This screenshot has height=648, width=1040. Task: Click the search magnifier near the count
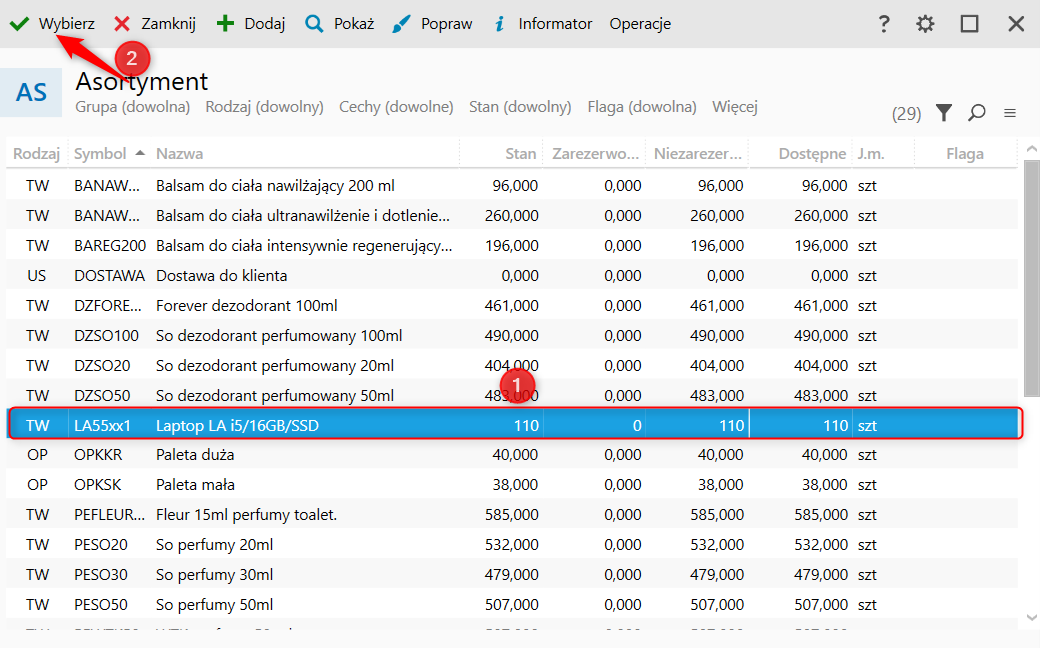pos(976,113)
